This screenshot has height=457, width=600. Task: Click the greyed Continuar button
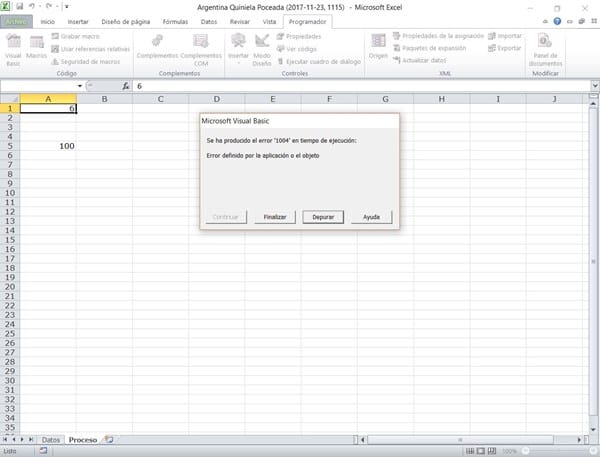click(x=226, y=217)
